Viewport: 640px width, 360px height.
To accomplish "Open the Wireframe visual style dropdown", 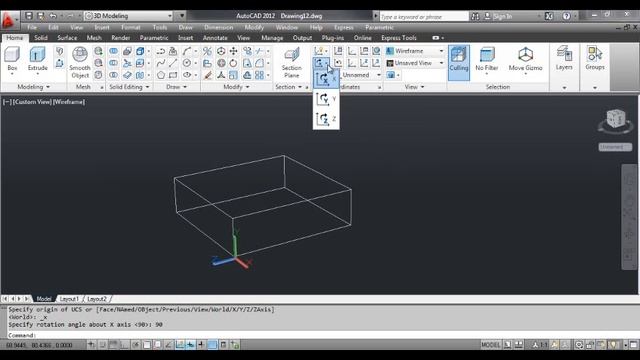I will coord(415,51).
